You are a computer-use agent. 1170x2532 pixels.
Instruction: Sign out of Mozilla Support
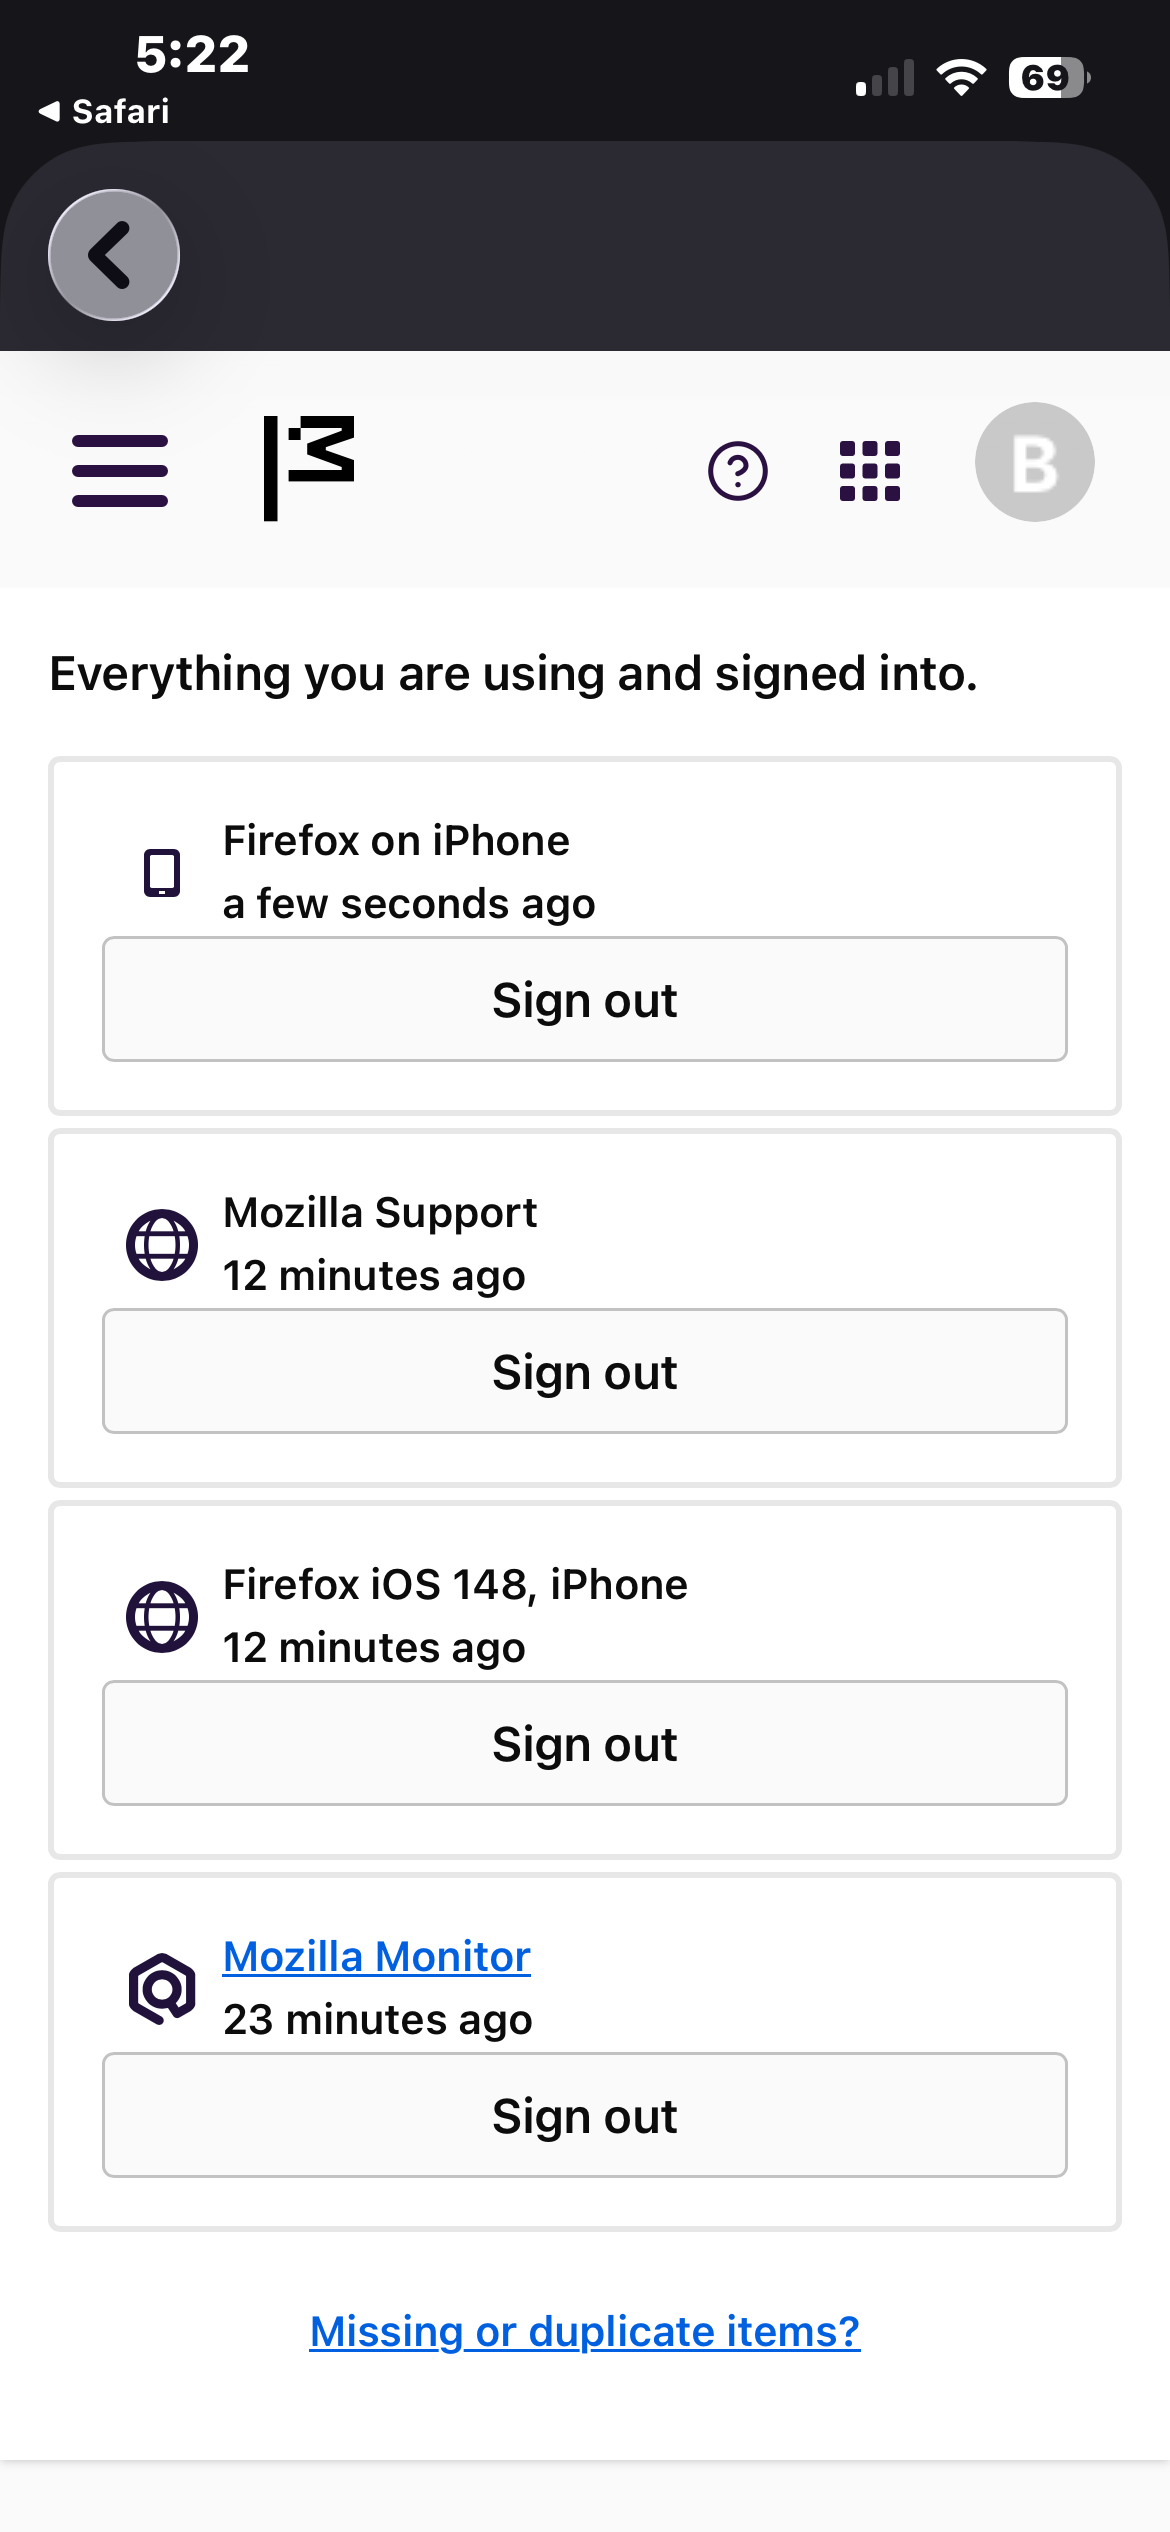coord(585,1372)
